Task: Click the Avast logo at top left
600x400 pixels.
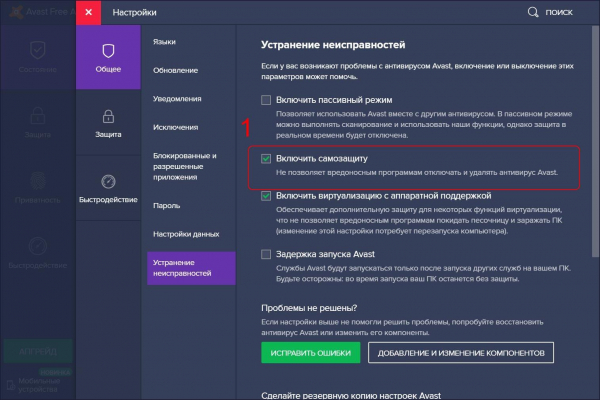Action: 16,12
